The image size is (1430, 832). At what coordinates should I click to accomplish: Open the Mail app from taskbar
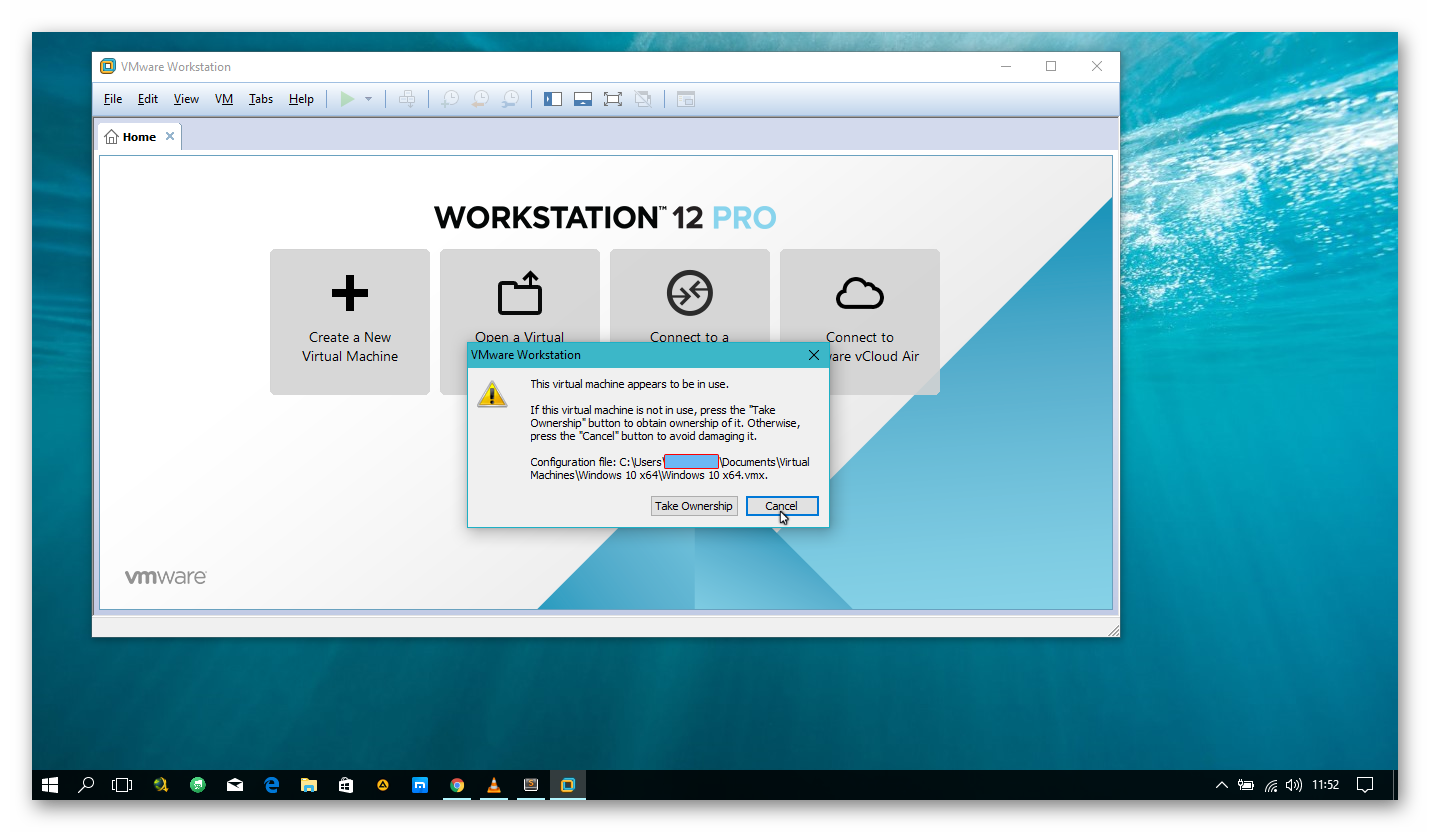235,785
